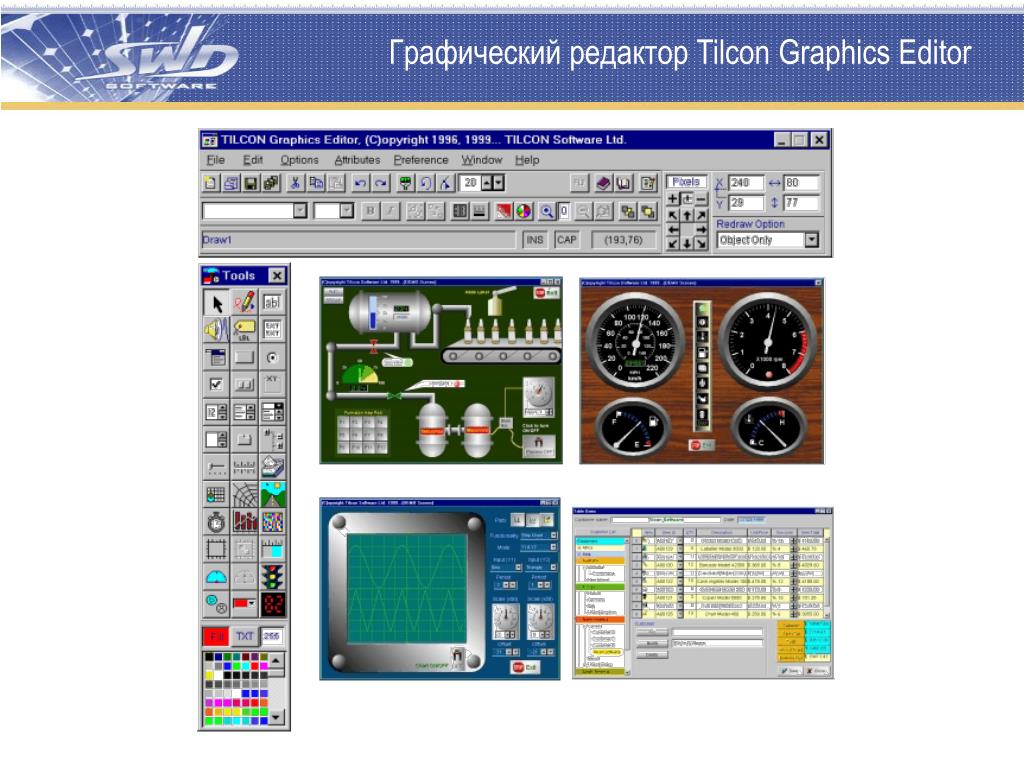Pick the 'abl' text entry tool
Viewport: 1024px width, 768px height.
[272, 302]
